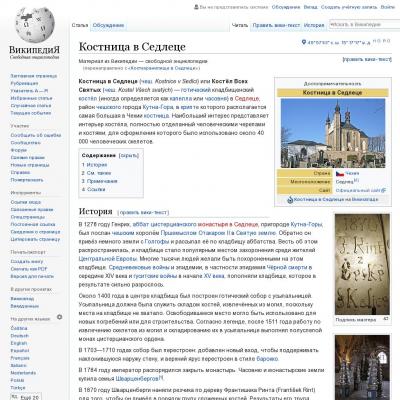
Task: Click the Wikipedia search input field
Action: (365, 24)
